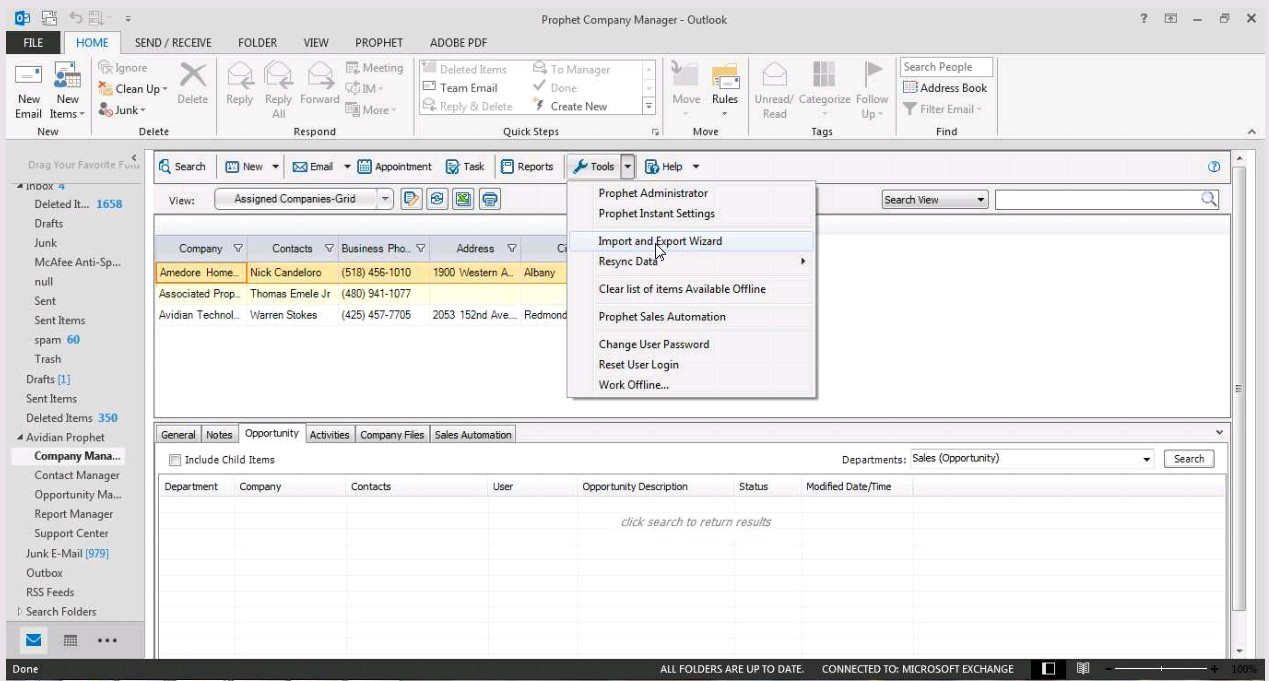The height and width of the screenshot is (681, 1269).
Task: Open the Company column filter
Action: pos(238,249)
